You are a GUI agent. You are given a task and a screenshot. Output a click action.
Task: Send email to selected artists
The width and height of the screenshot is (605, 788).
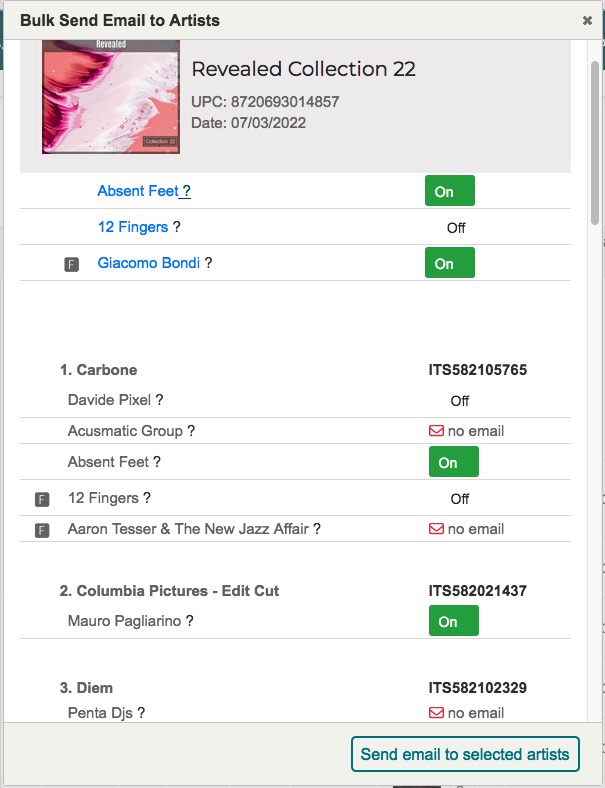465,754
